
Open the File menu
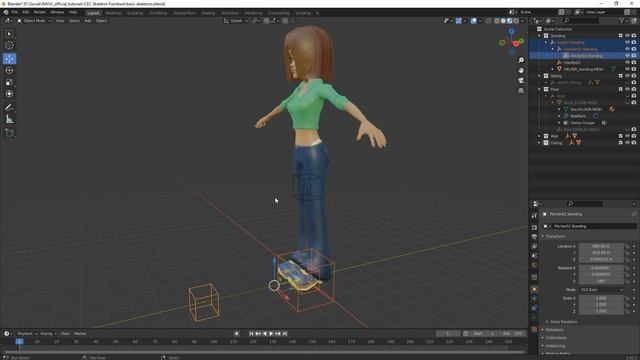click(15, 12)
